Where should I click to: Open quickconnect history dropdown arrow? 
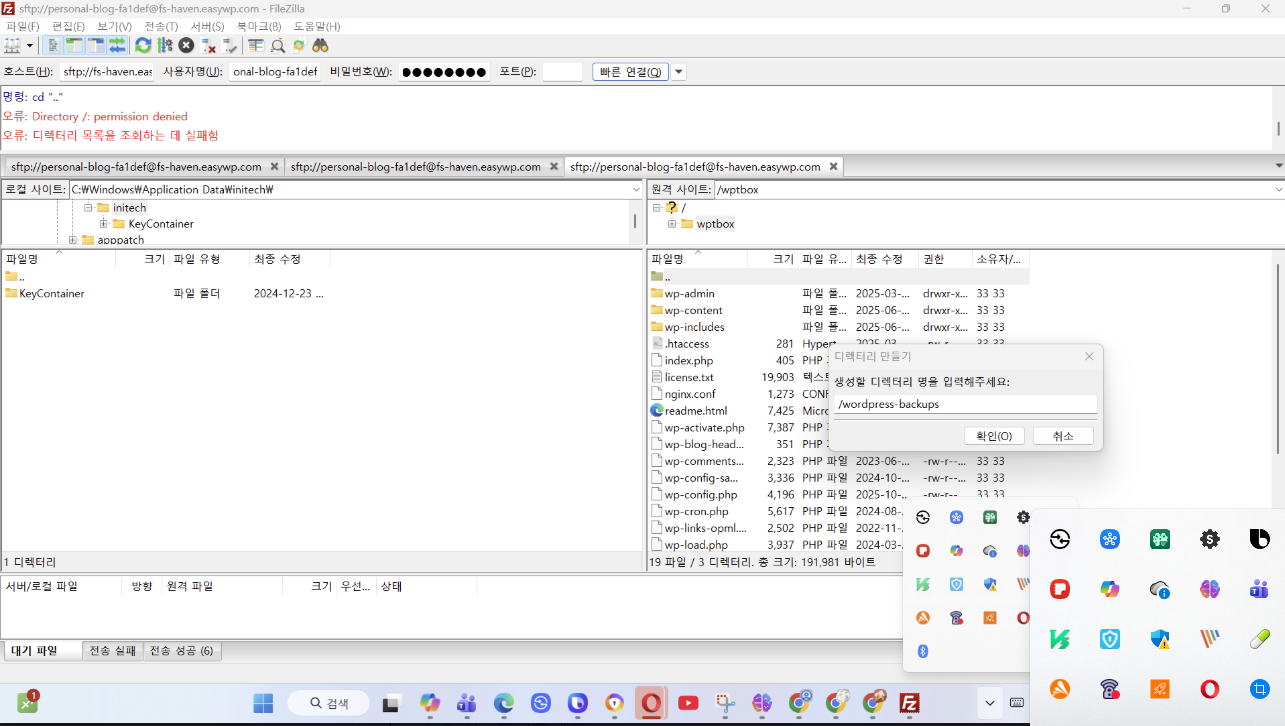pos(679,72)
